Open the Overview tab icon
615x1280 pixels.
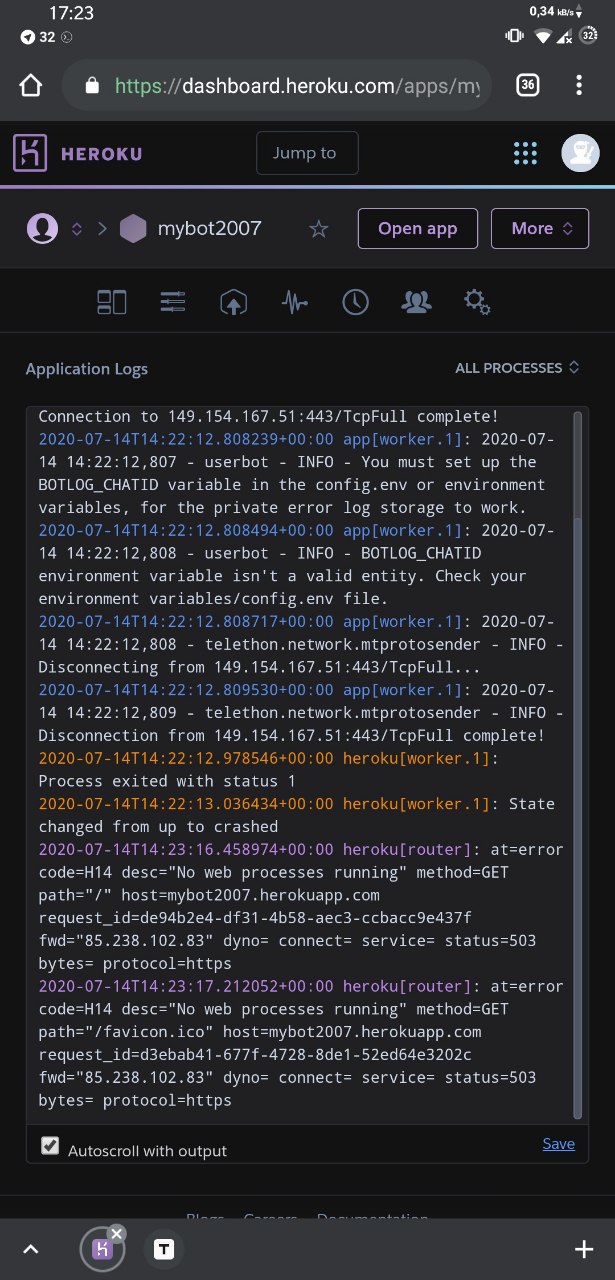(112, 302)
